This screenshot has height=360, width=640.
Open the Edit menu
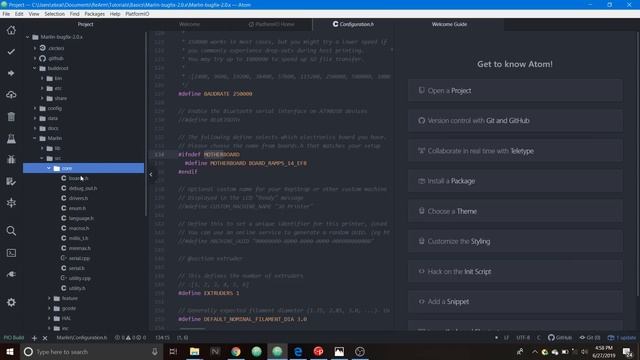[x=19, y=14]
